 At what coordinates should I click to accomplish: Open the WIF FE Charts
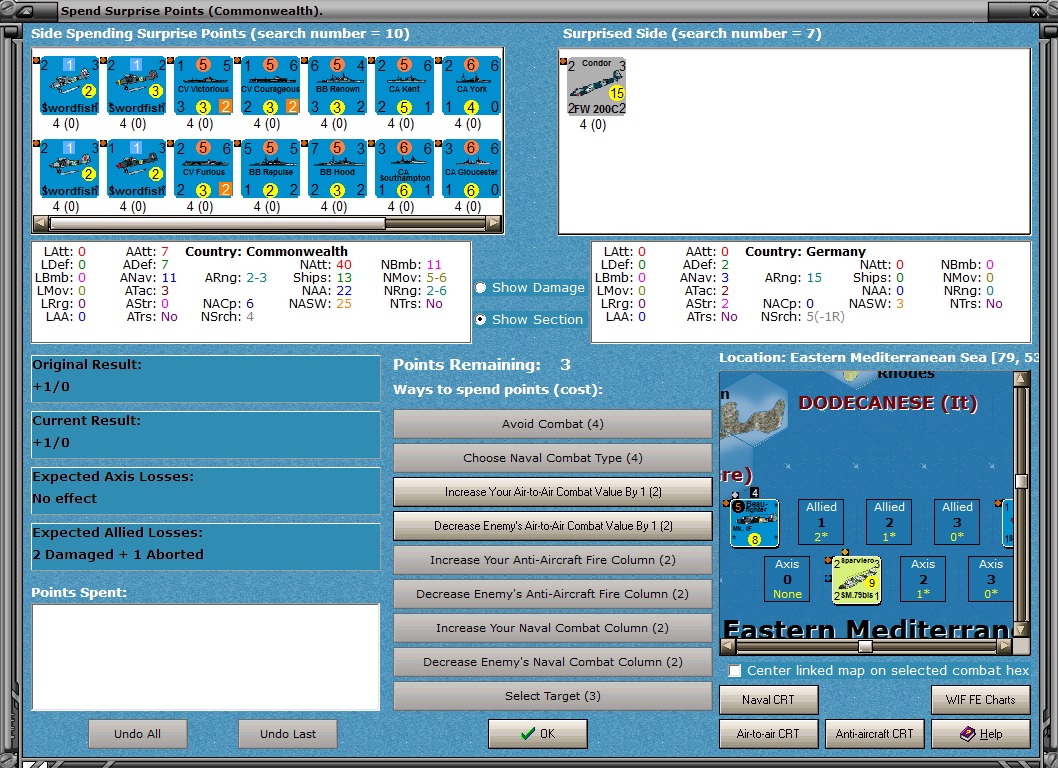pos(980,700)
